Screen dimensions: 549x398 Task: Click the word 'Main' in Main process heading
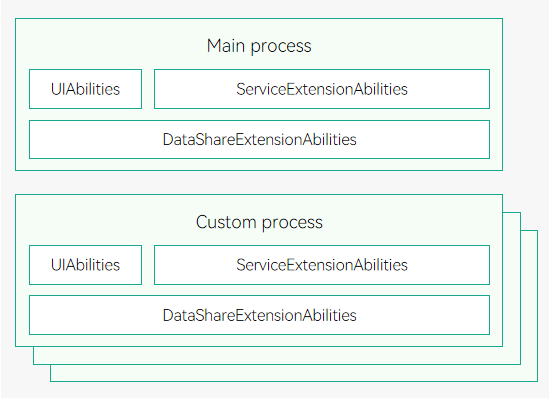[x=225, y=46]
